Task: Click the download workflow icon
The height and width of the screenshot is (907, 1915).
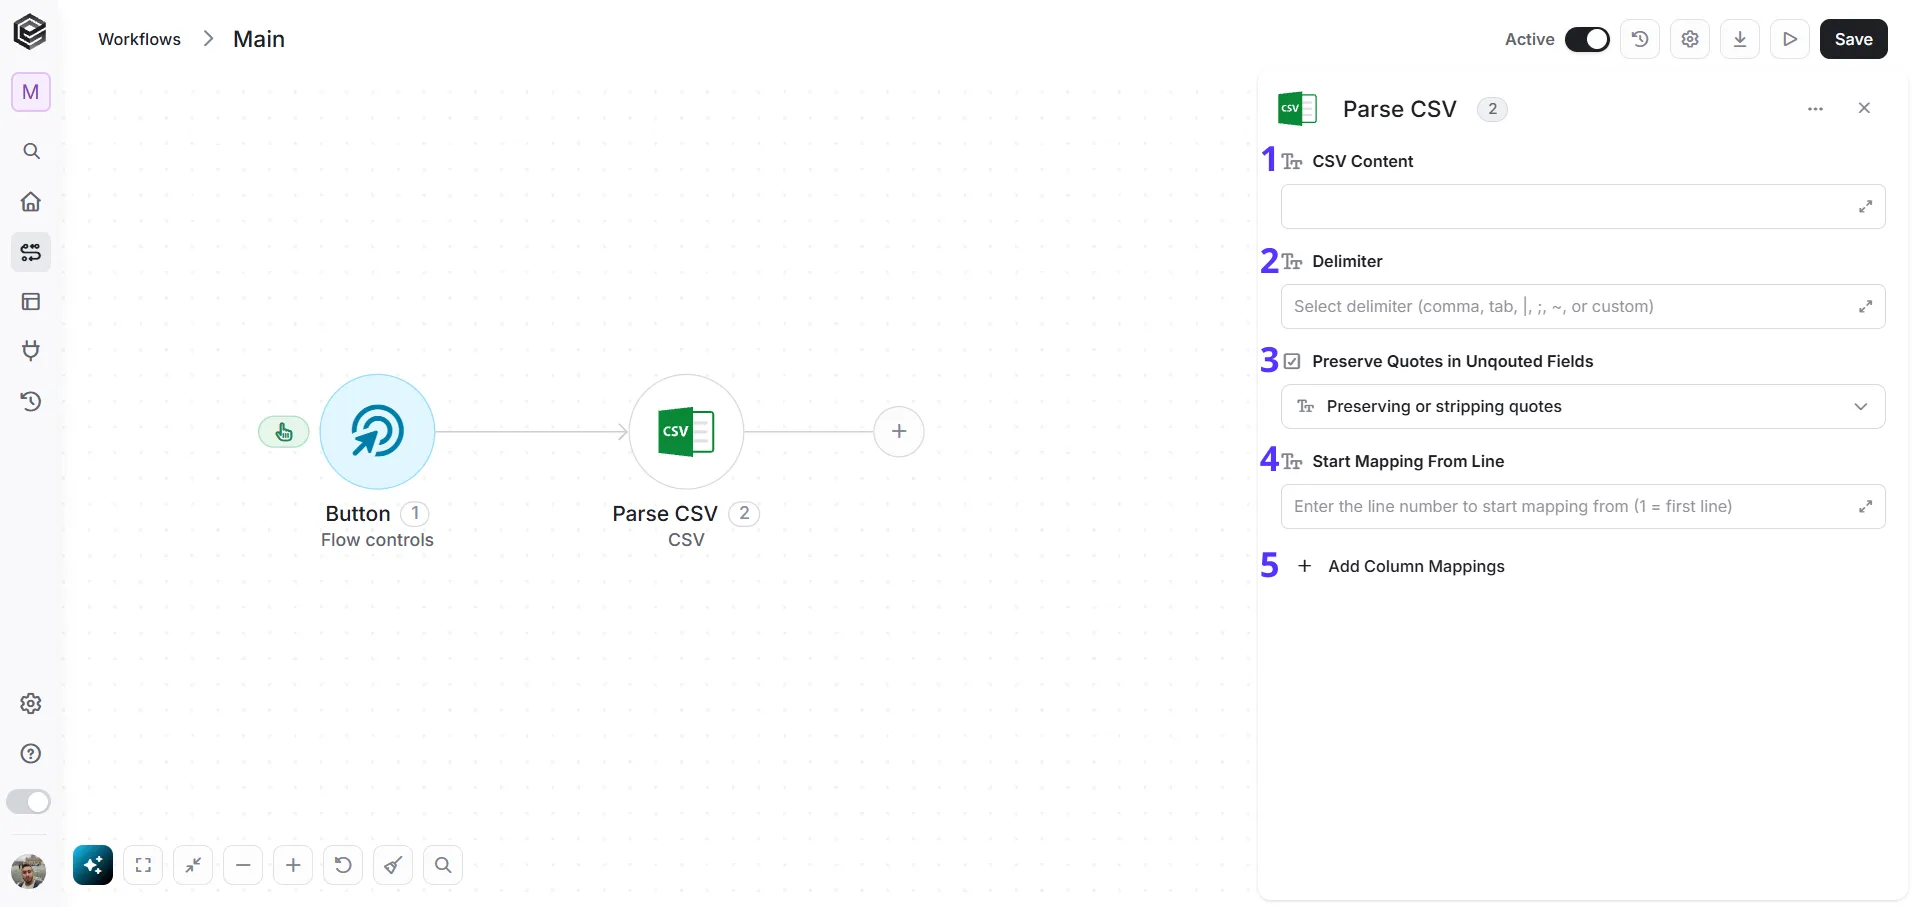Action: 1740,39
